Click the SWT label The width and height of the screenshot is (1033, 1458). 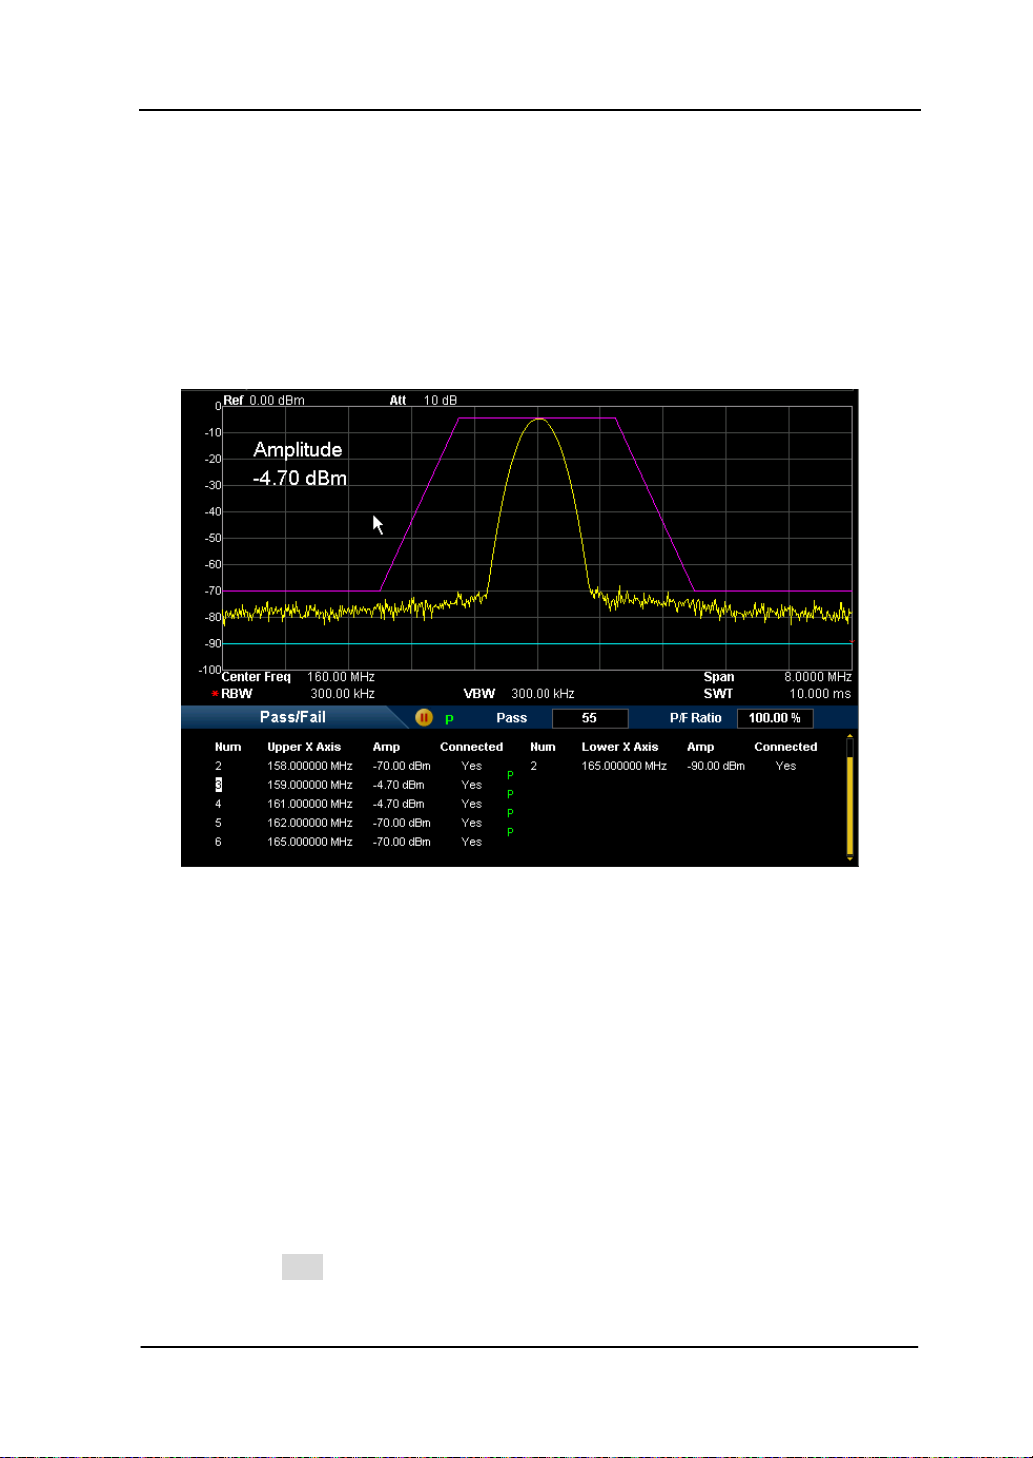(718, 694)
